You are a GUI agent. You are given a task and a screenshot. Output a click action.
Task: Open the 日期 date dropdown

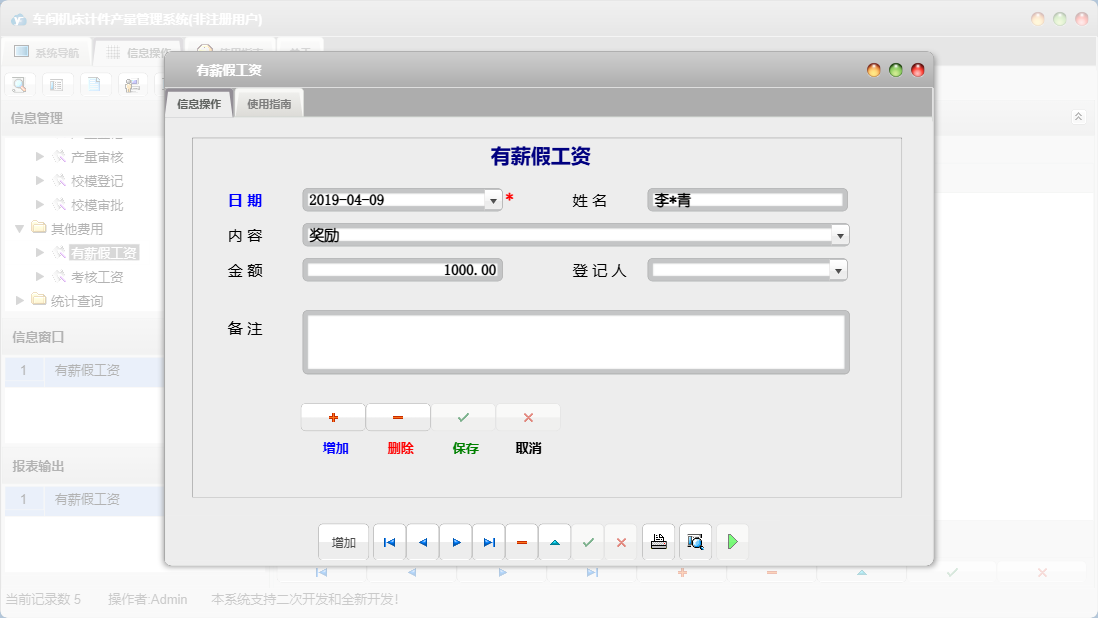pos(493,199)
